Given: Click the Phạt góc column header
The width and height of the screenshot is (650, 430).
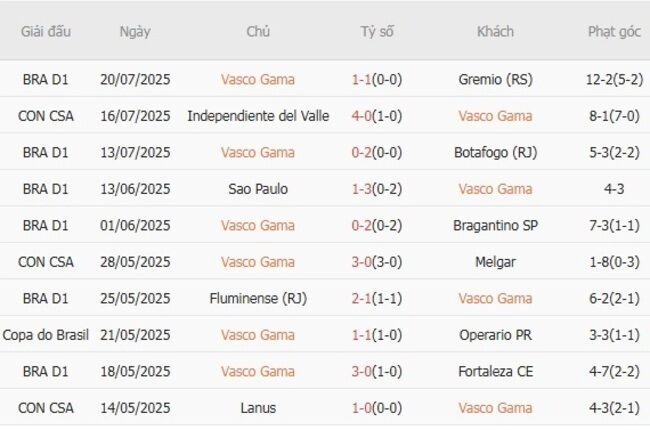Looking at the screenshot, I should point(614,32).
